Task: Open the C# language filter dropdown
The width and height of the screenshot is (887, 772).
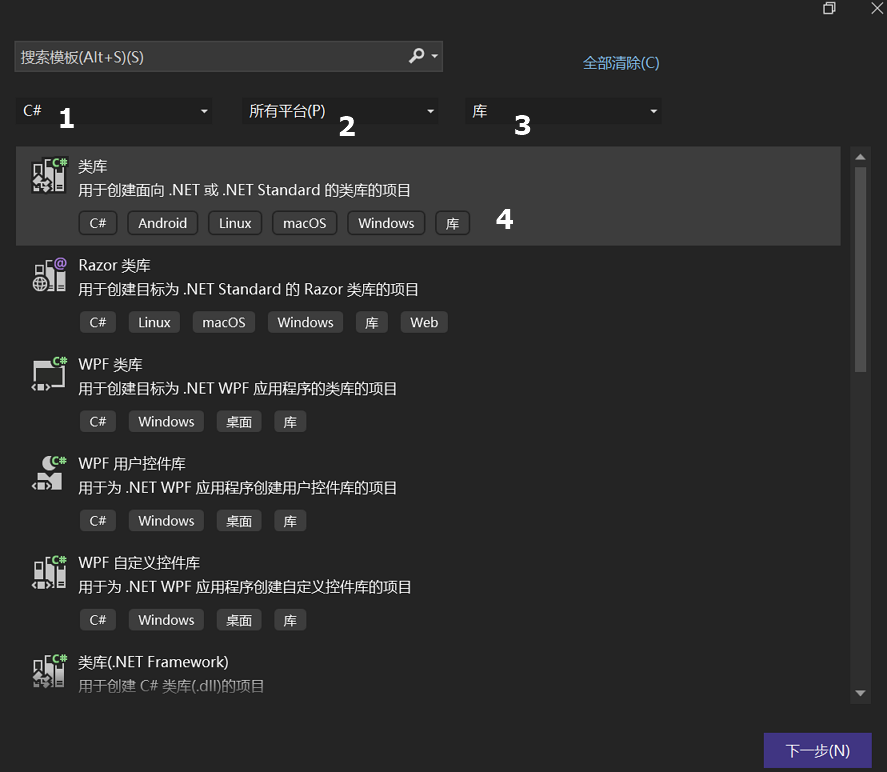Action: tap(114, 111)
